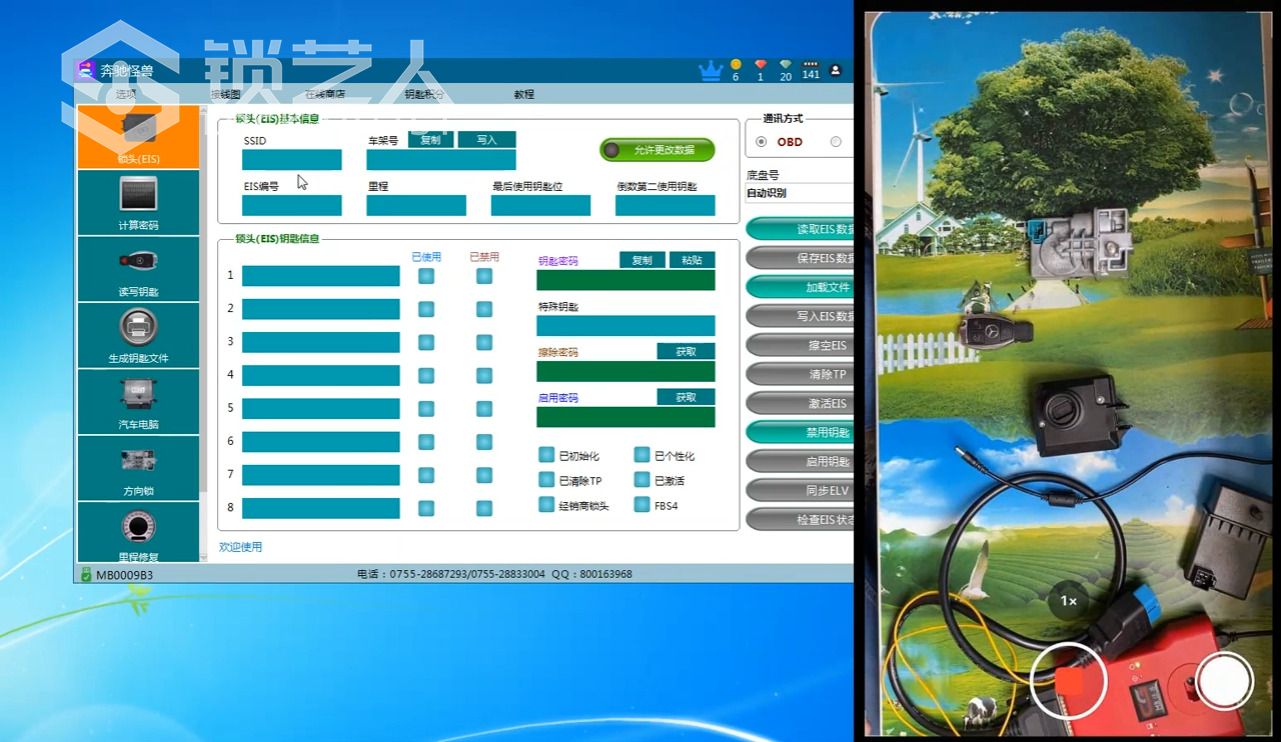Open the 钥匙积分 menu
This screenshot has width=1281, height=742.
pos(424,94)
